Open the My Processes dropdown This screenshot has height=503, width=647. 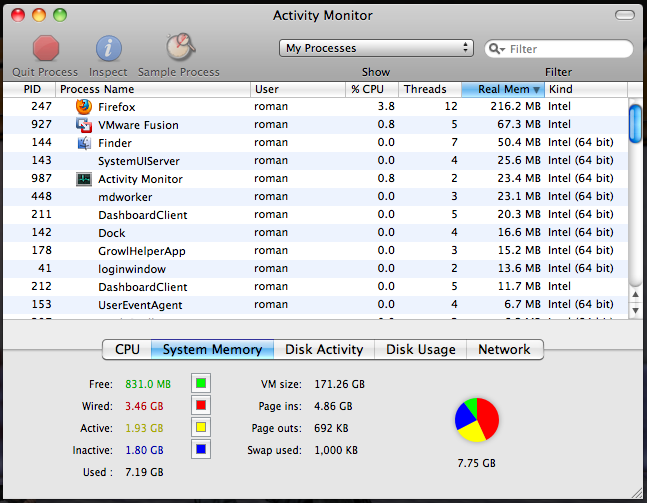pos(376,48)
